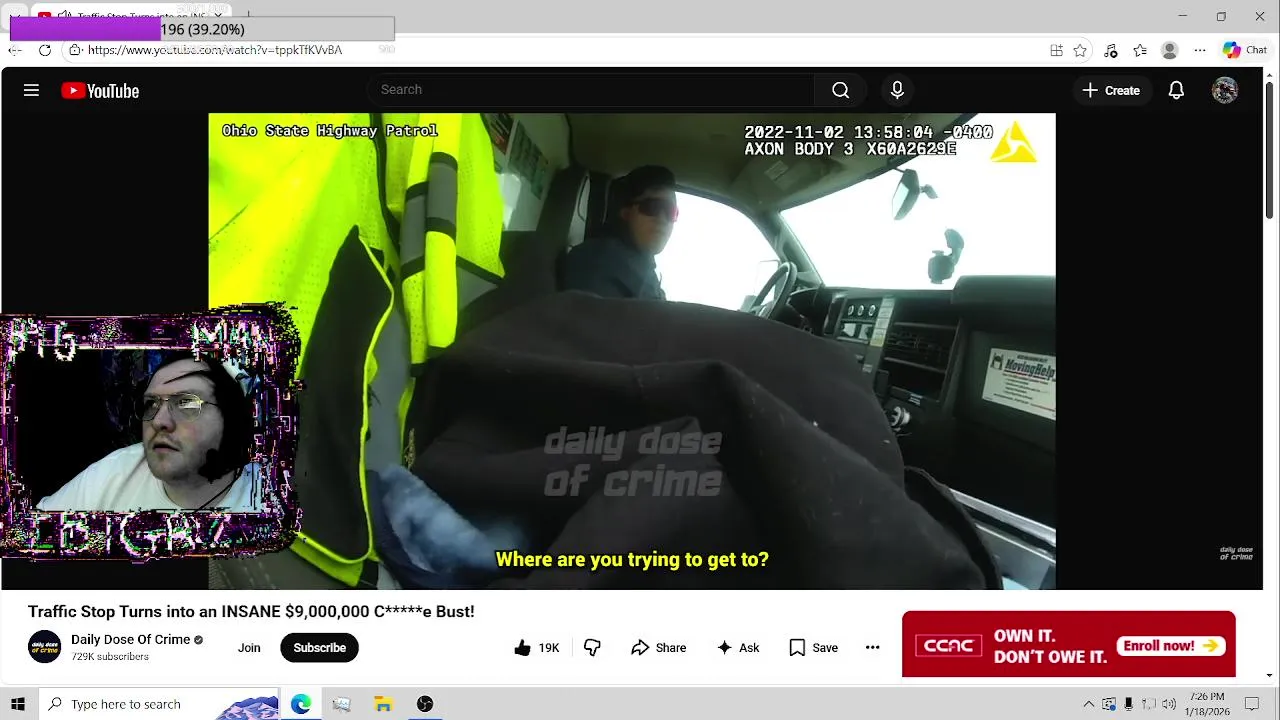Image resolution: width=1280 pixels, height=720 pixels.
Task: View site information icon beside the URL
Action: [75, 50]
